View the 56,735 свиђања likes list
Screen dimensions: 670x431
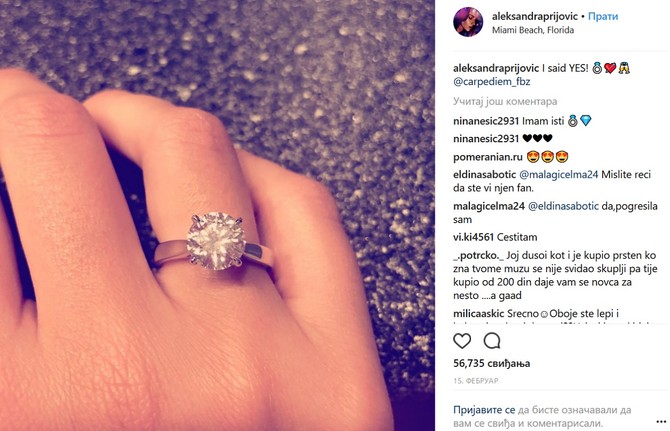tap(491, 364)
